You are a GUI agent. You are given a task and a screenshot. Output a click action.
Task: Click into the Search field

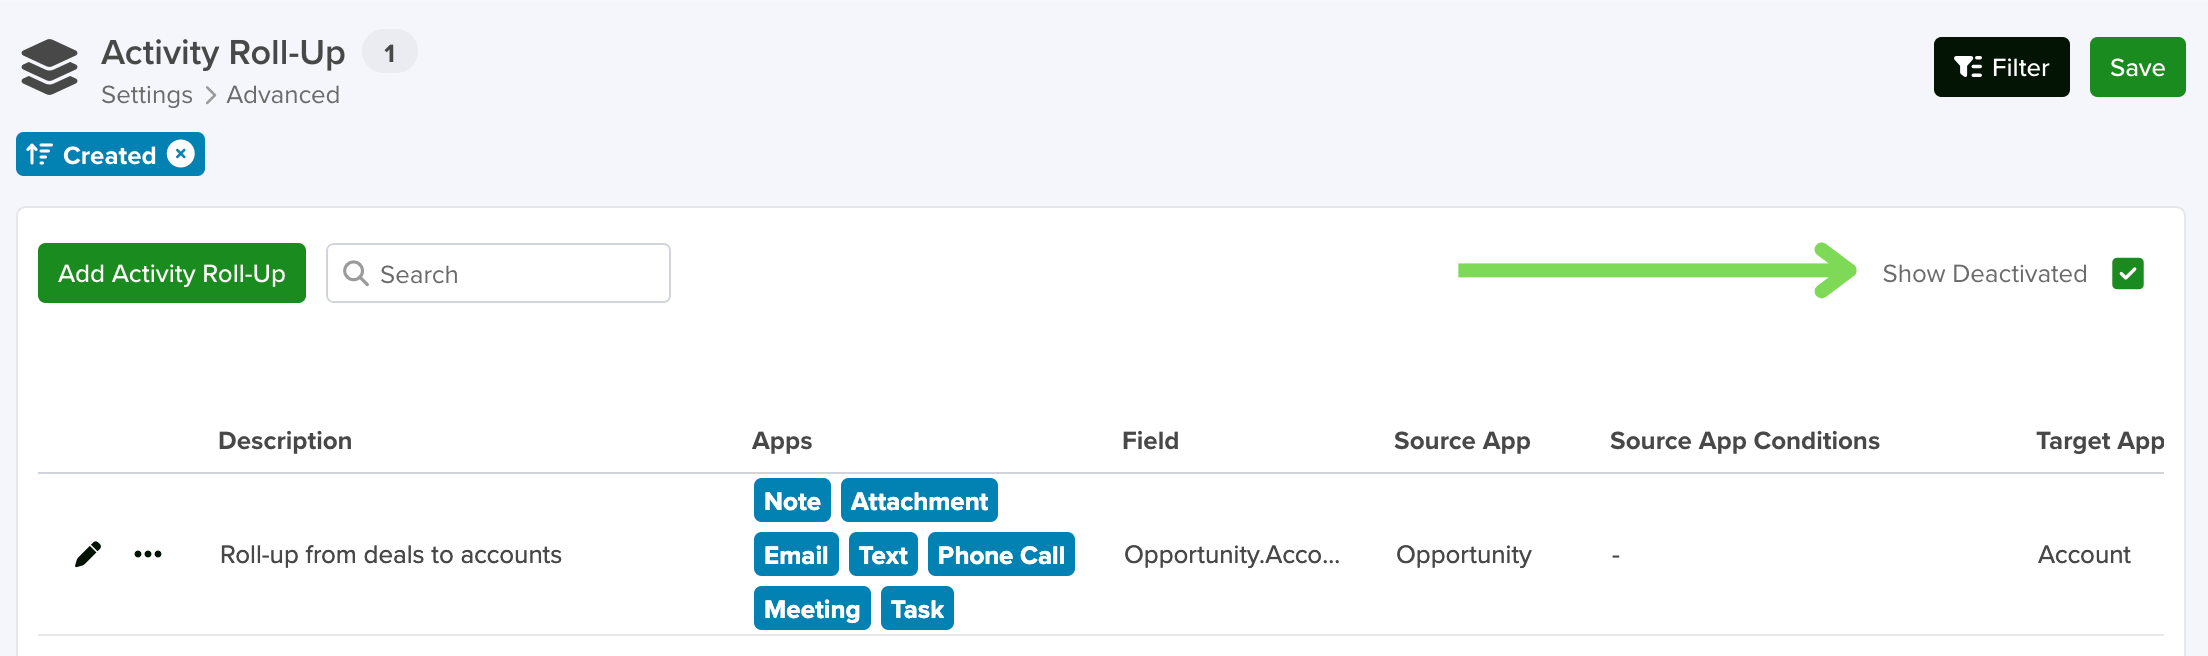(x=498, y=273)
